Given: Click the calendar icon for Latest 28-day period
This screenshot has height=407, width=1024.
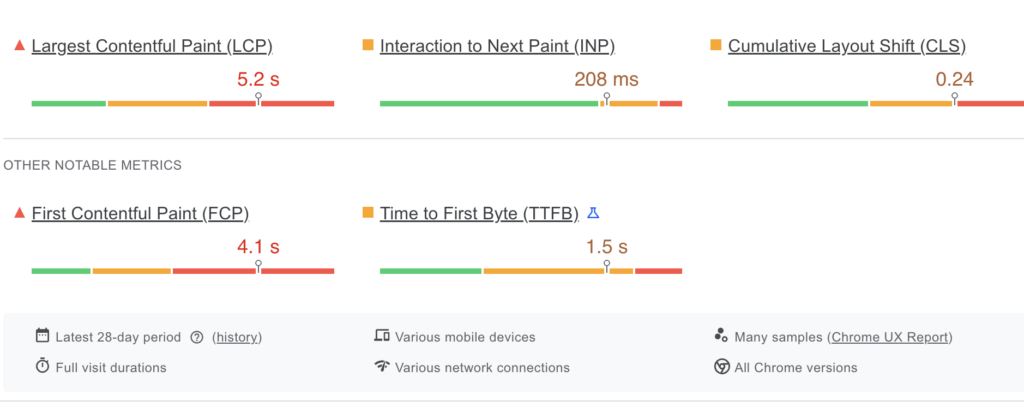Looking at the screenshot, I should 42,336.
